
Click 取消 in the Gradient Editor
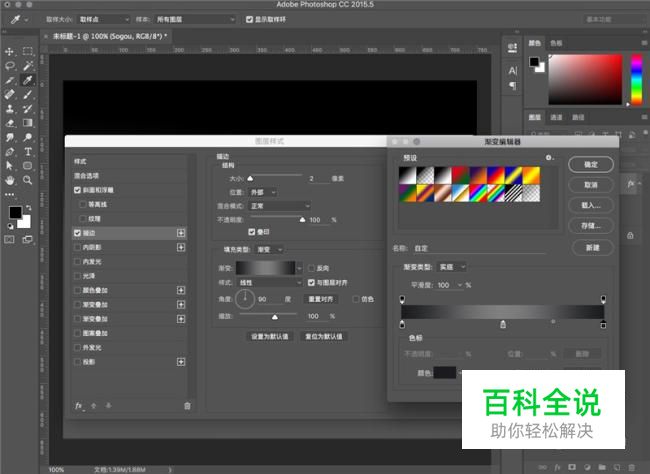click(591, 185)
